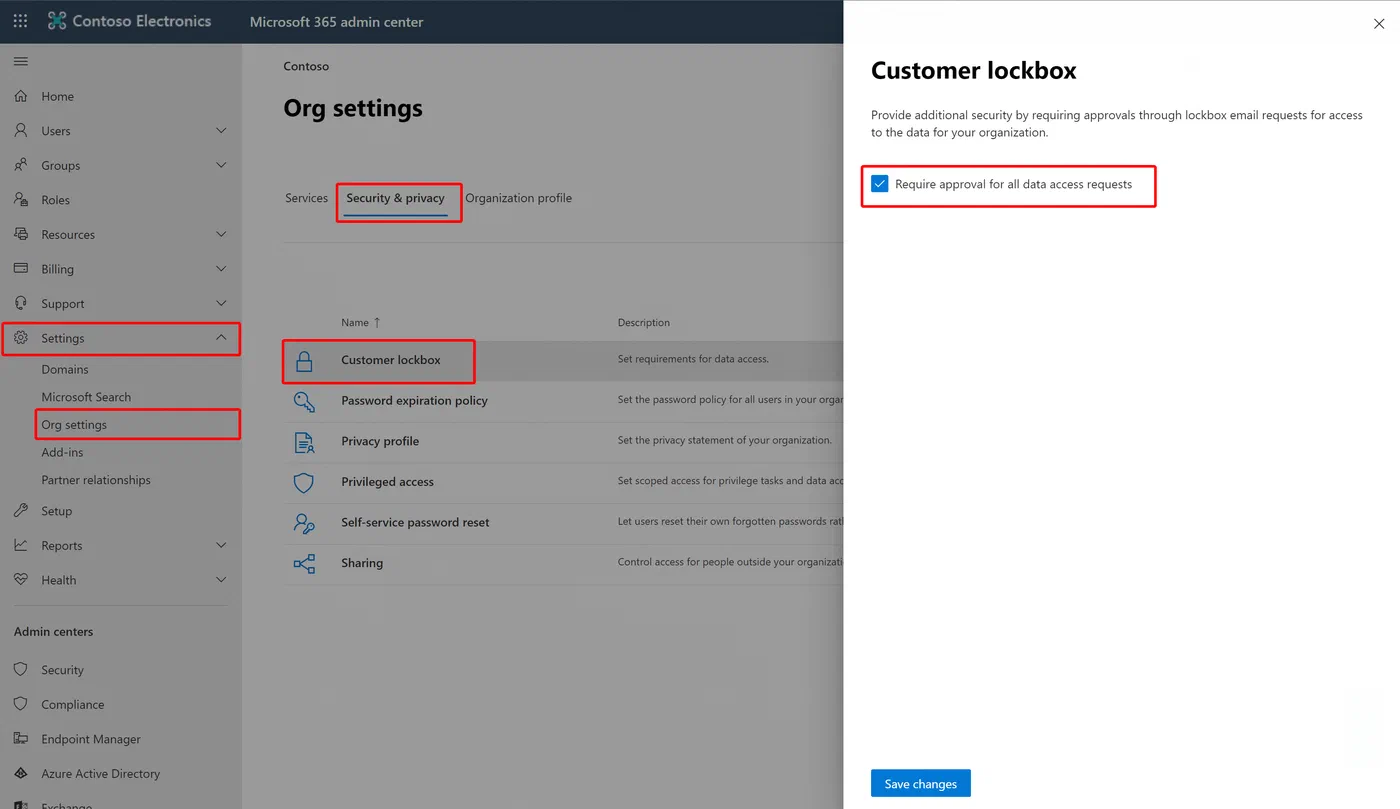Collapse the navigation hamburger menu
This screenshot has height=809, width=1400.
[21, 62]
